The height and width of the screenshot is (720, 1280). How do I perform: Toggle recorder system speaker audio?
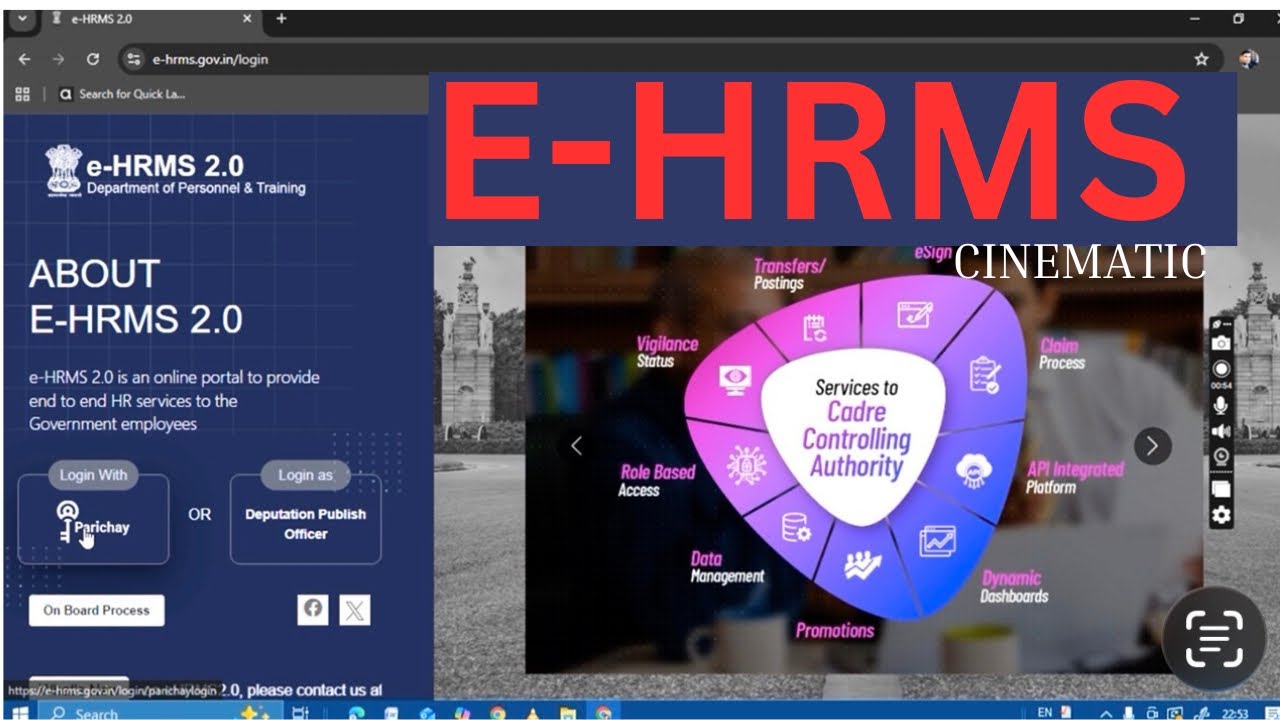tap(1221, 431)
